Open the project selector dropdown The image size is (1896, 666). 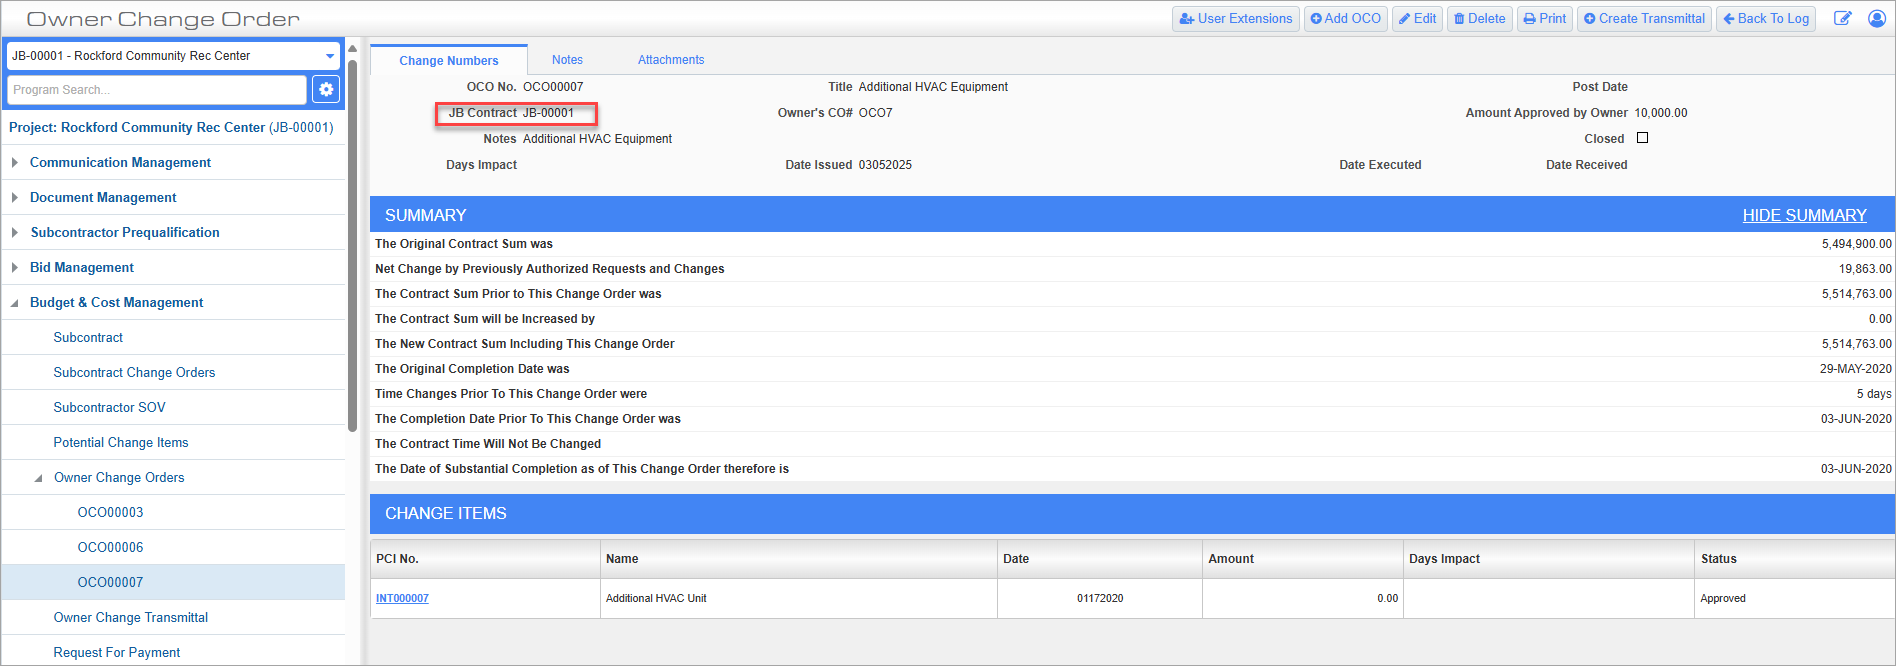coord(330,56)
